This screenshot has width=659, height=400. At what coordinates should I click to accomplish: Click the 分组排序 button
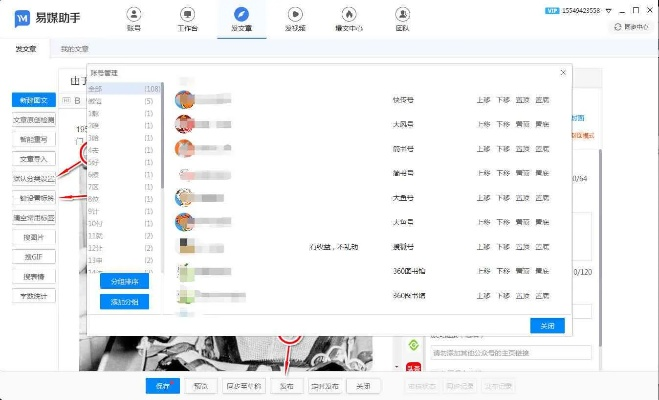(x=124, y=282)
